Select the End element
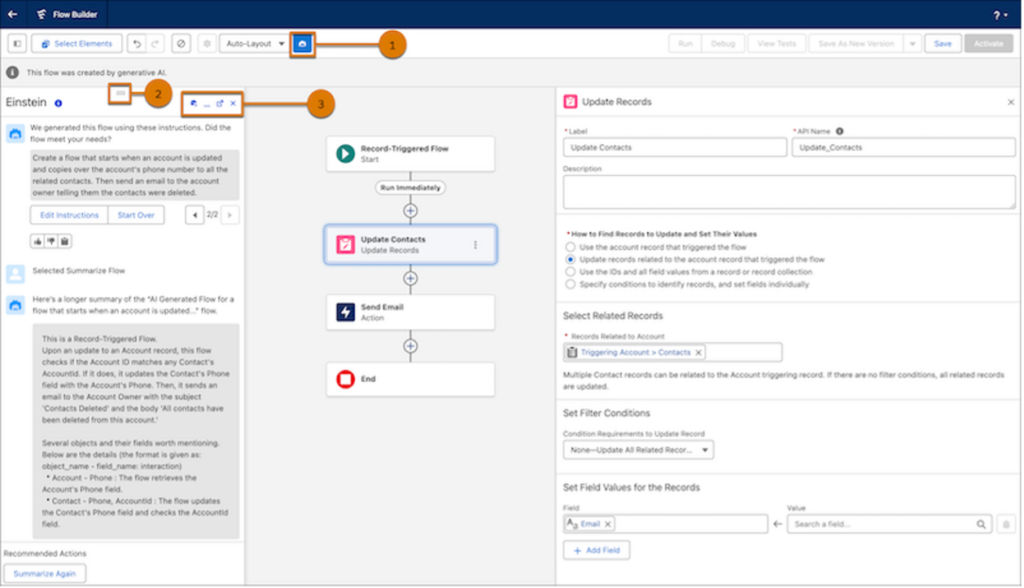The width and height of the screenshot is (1024, 588). [x=410, y=379]
